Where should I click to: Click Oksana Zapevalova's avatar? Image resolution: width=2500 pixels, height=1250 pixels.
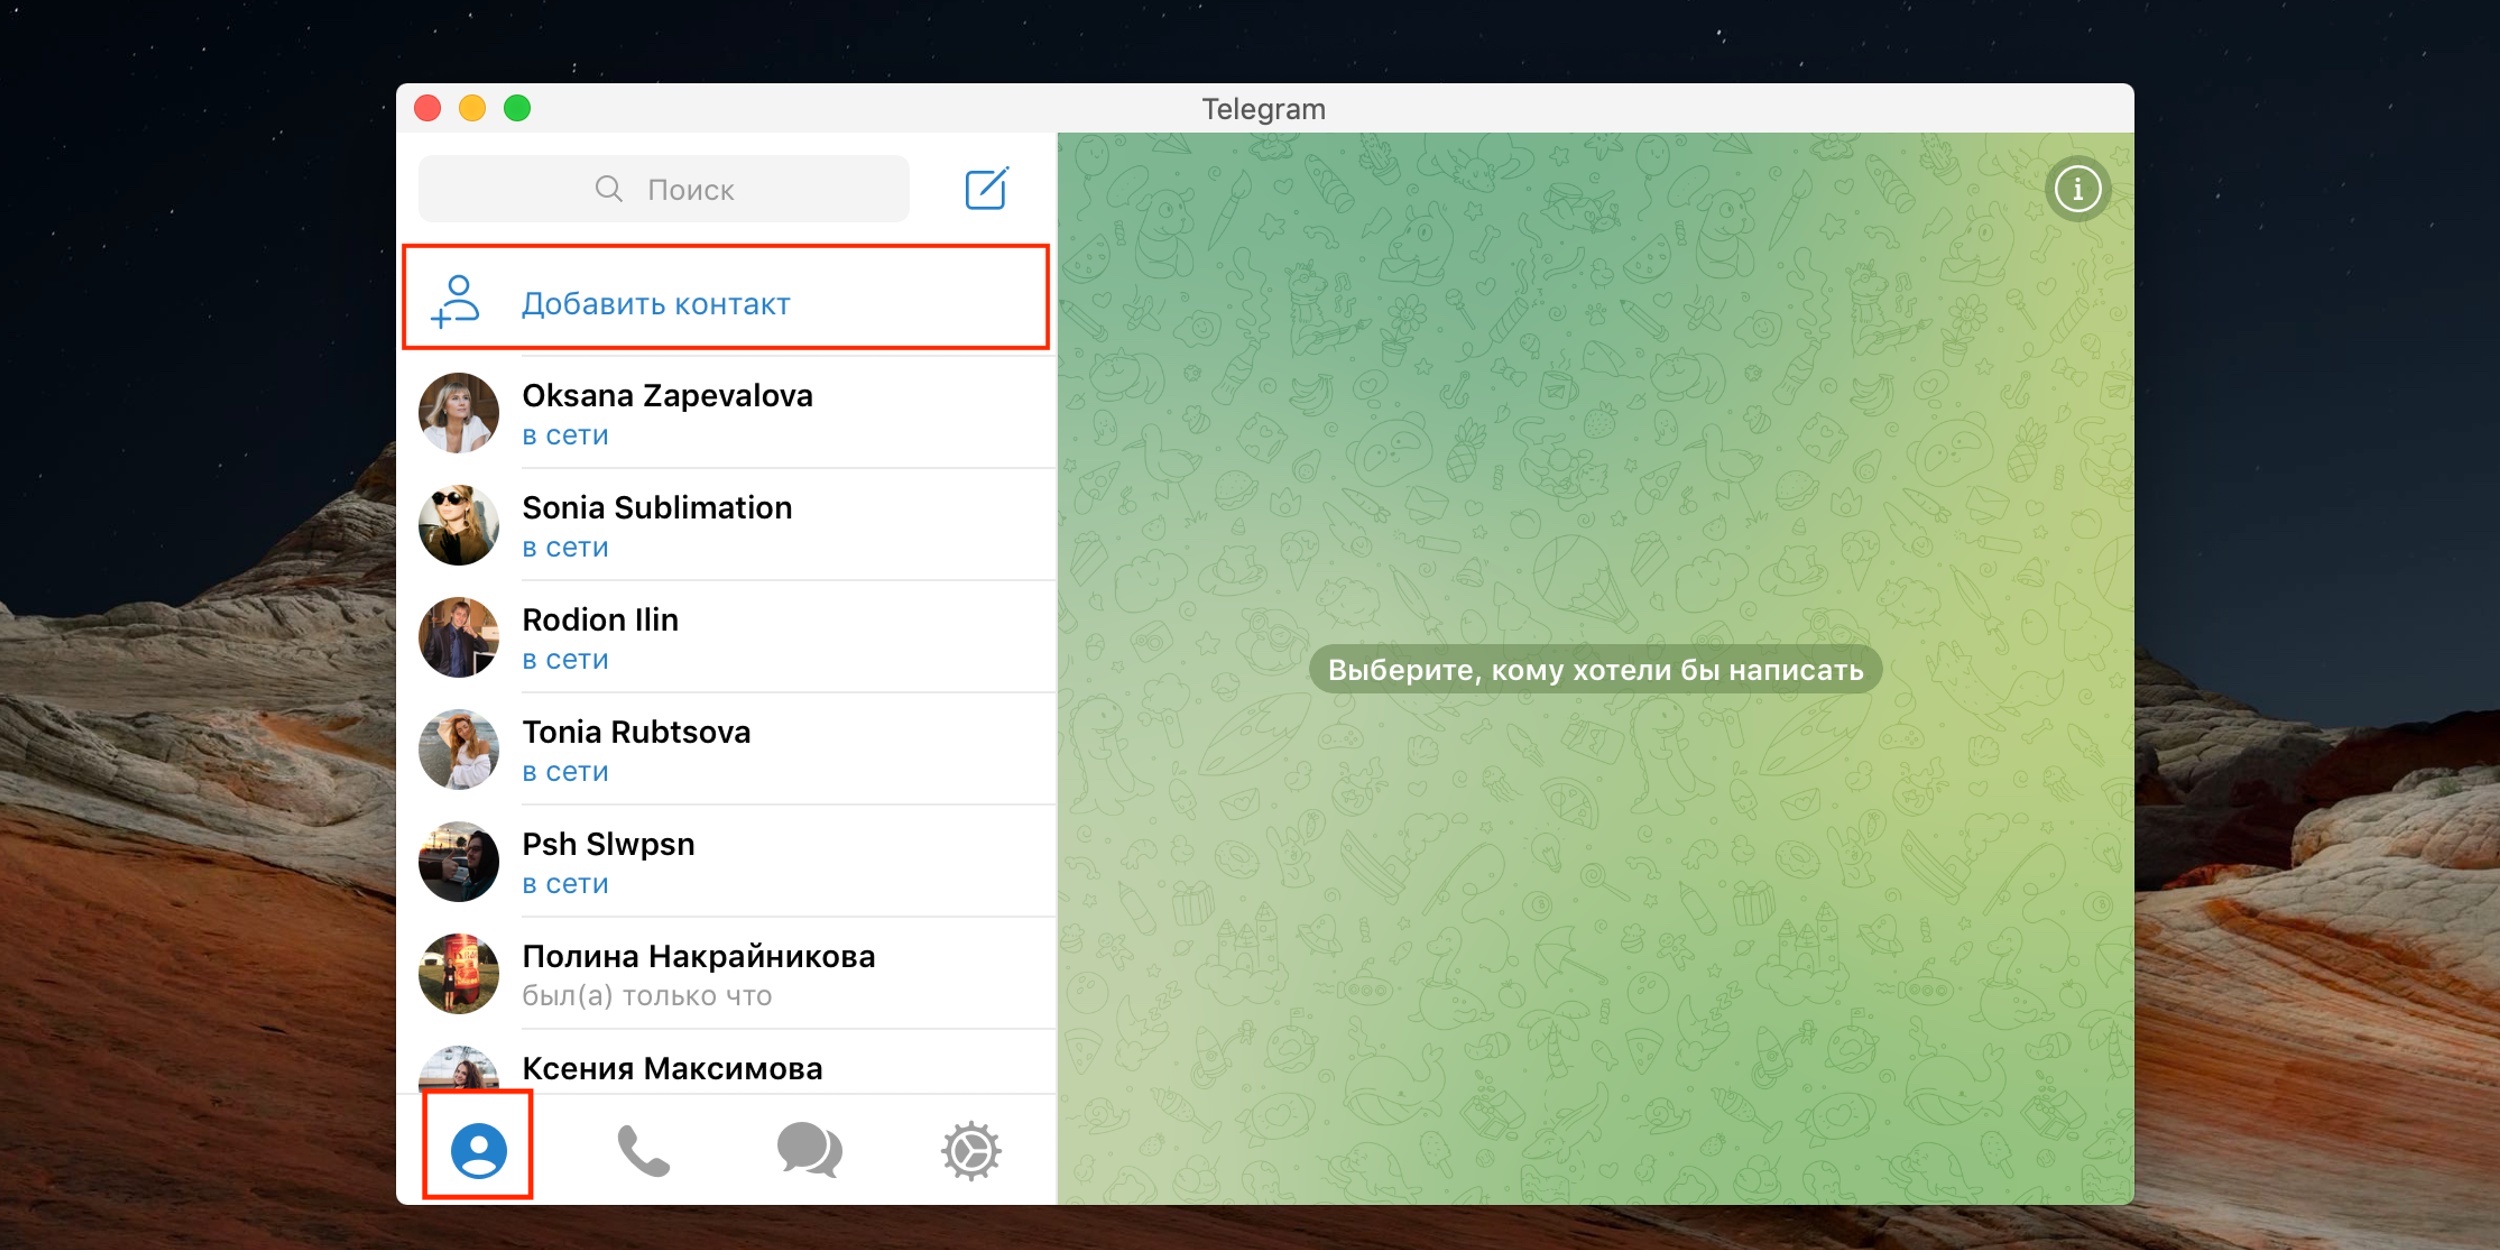[x=459, y=413]
